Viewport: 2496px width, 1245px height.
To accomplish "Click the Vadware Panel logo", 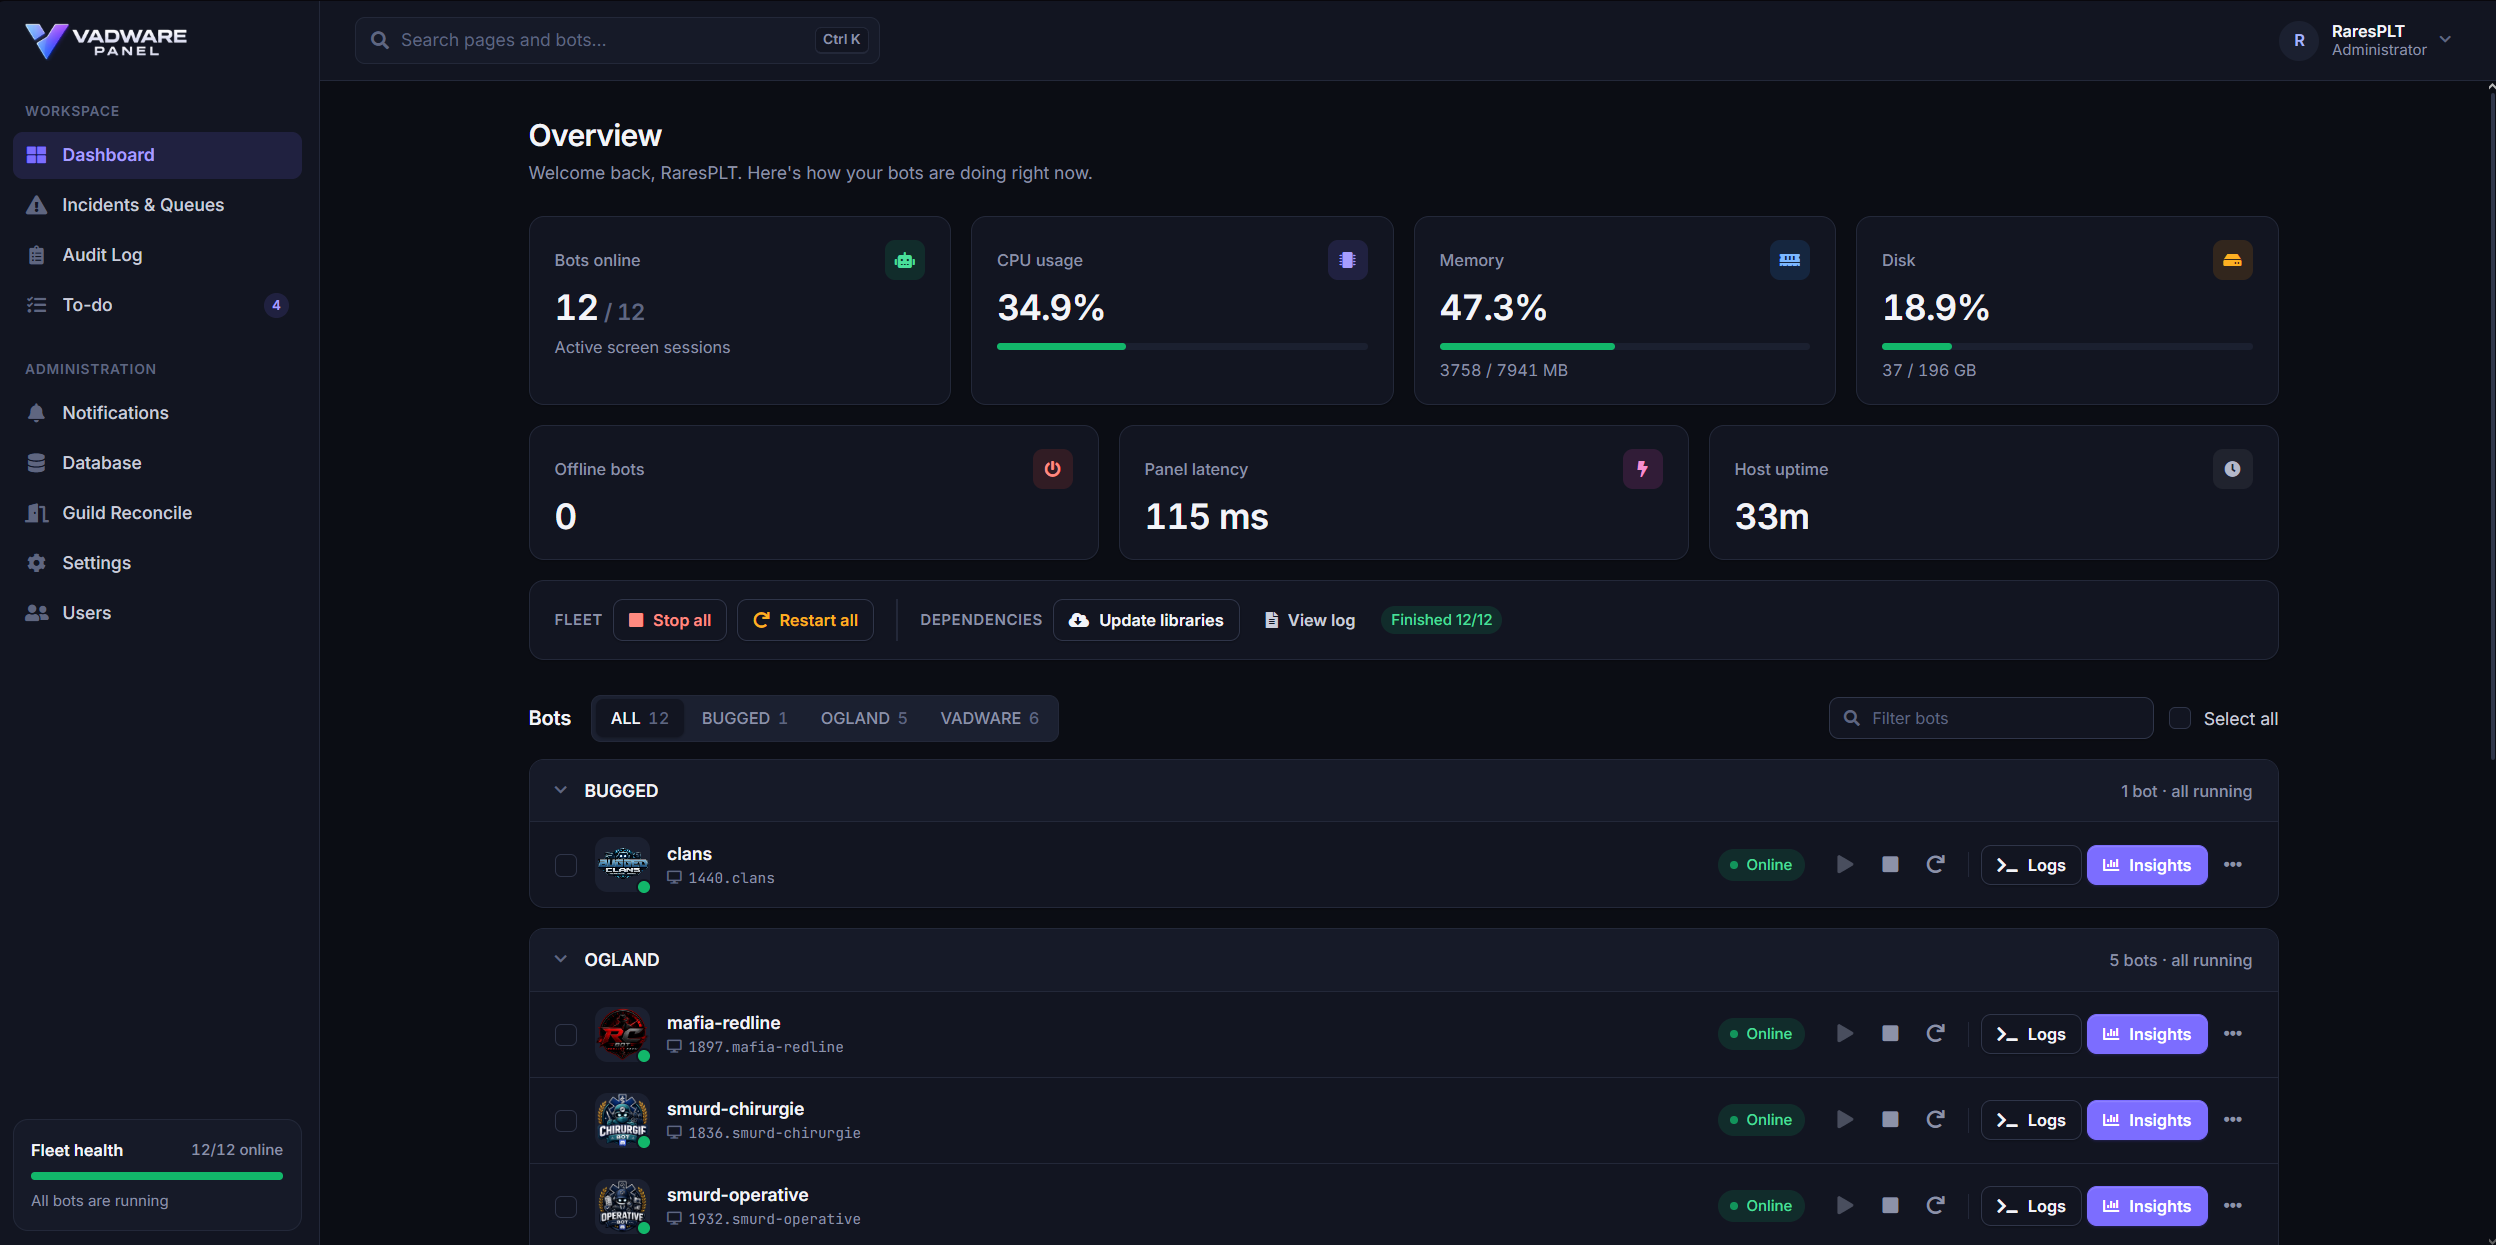I will (x=106, y=41).
